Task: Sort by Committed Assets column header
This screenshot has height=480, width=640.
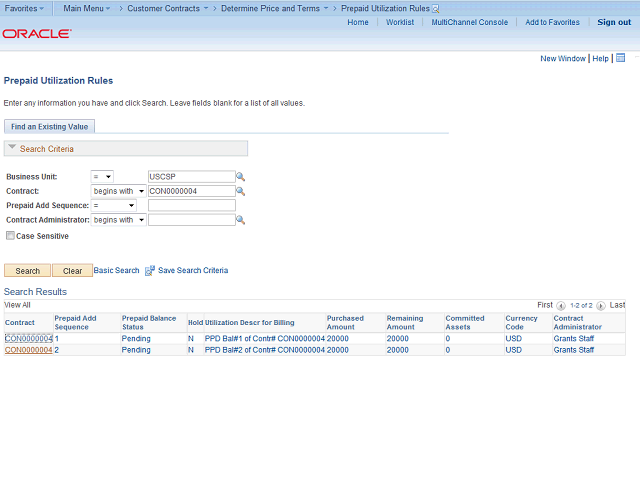Action: pyautogui.click(x=465, y=322)
